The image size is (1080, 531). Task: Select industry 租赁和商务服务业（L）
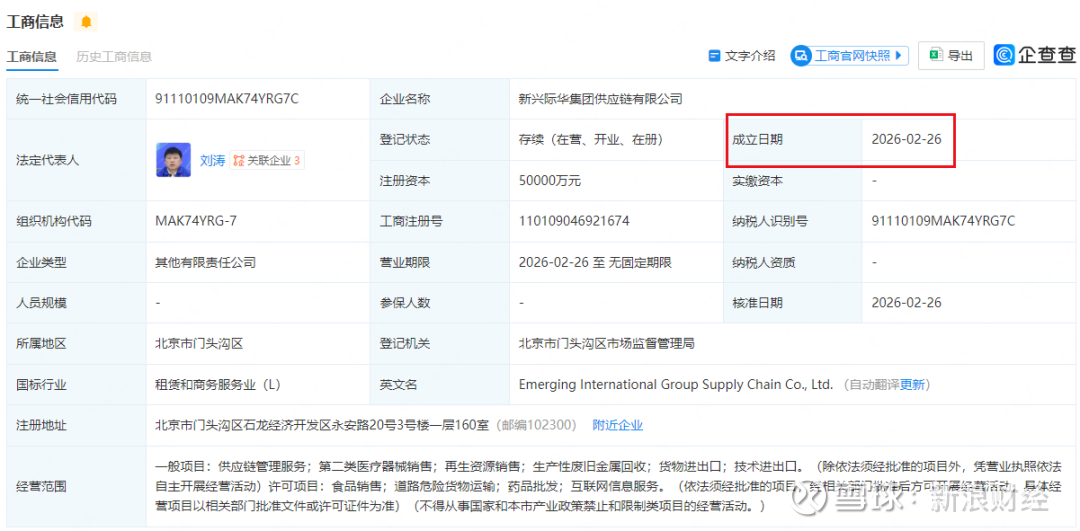218,384
